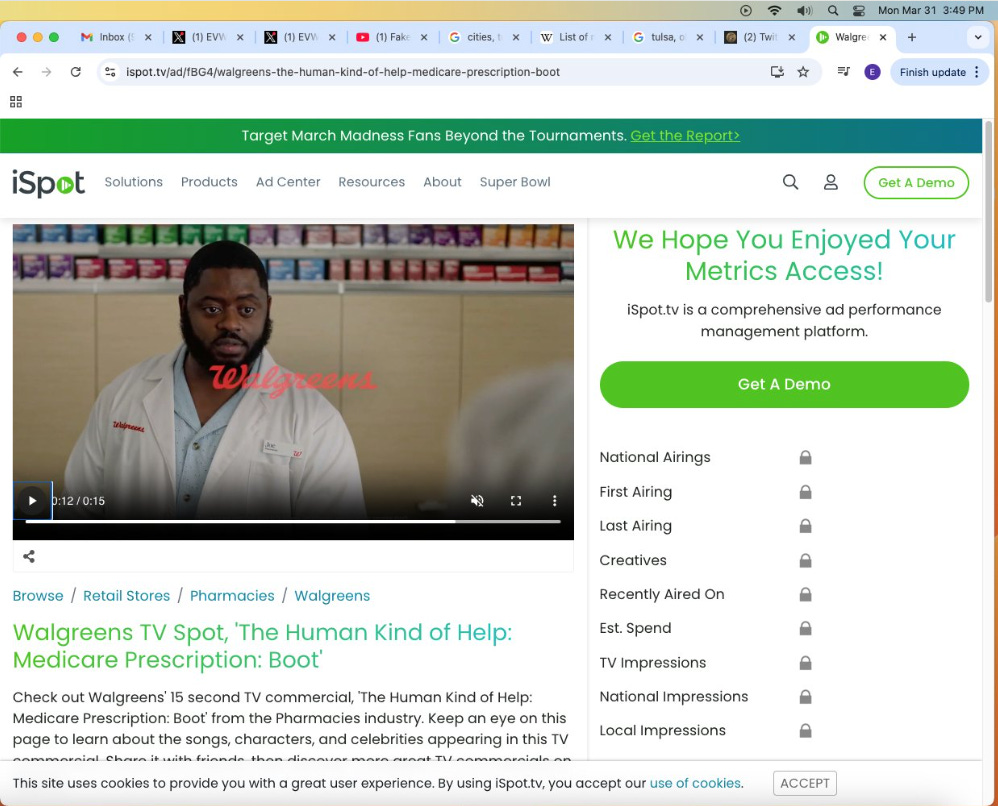The image size is (998, 806).
Task: Switch to the (2) Twit tab
Action: (x=760, y=37)
